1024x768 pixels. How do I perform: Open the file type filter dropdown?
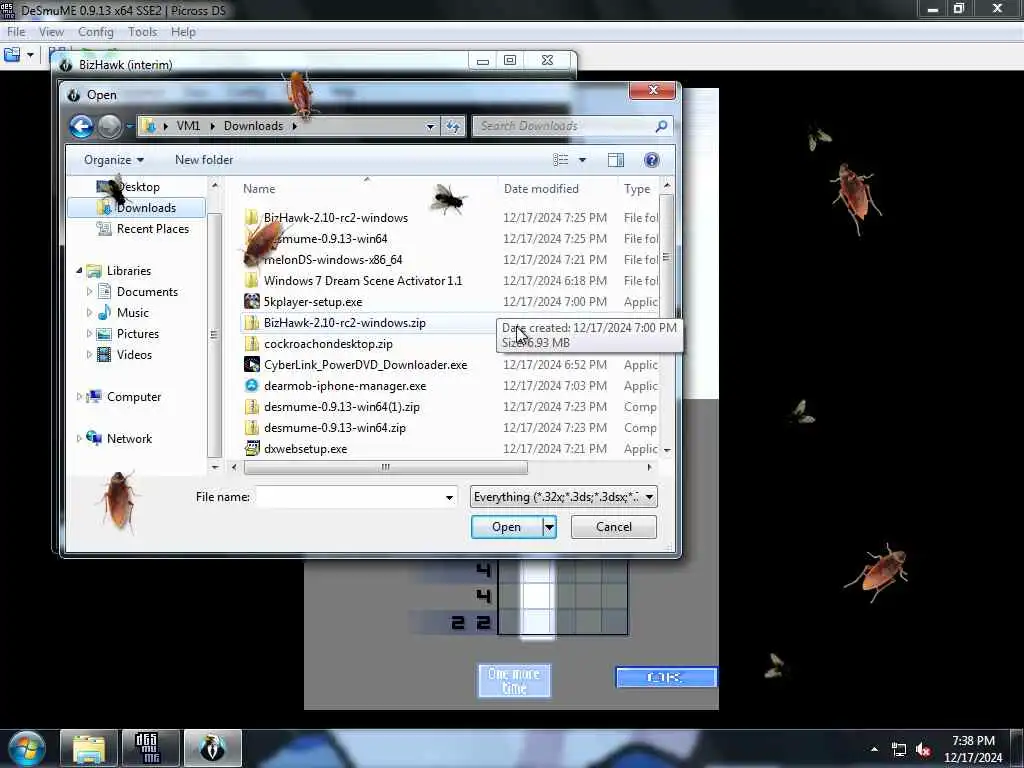coord(649,497)
